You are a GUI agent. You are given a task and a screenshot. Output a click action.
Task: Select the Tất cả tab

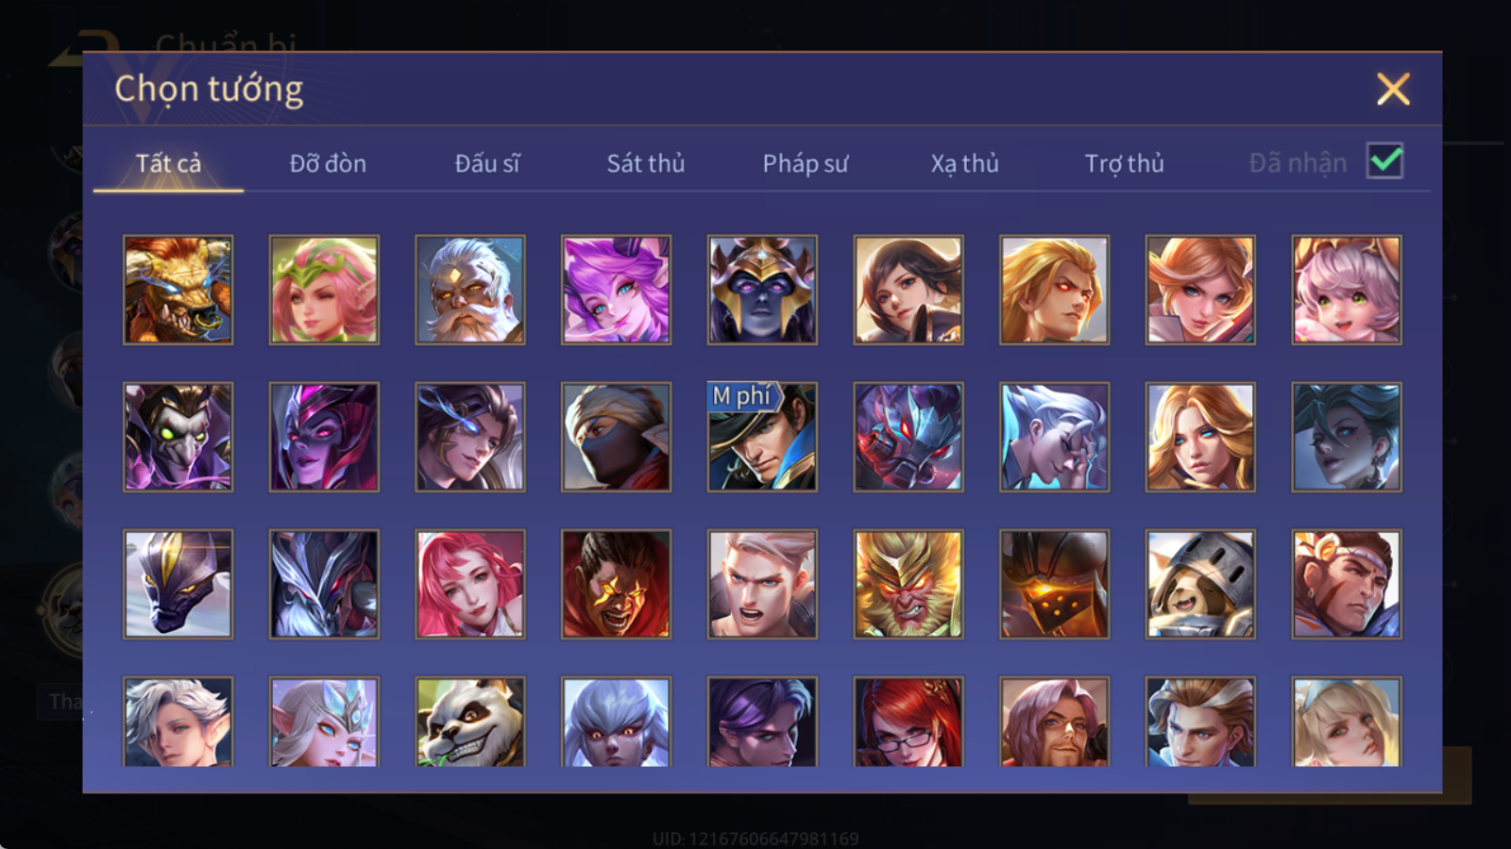click(168, 163)
